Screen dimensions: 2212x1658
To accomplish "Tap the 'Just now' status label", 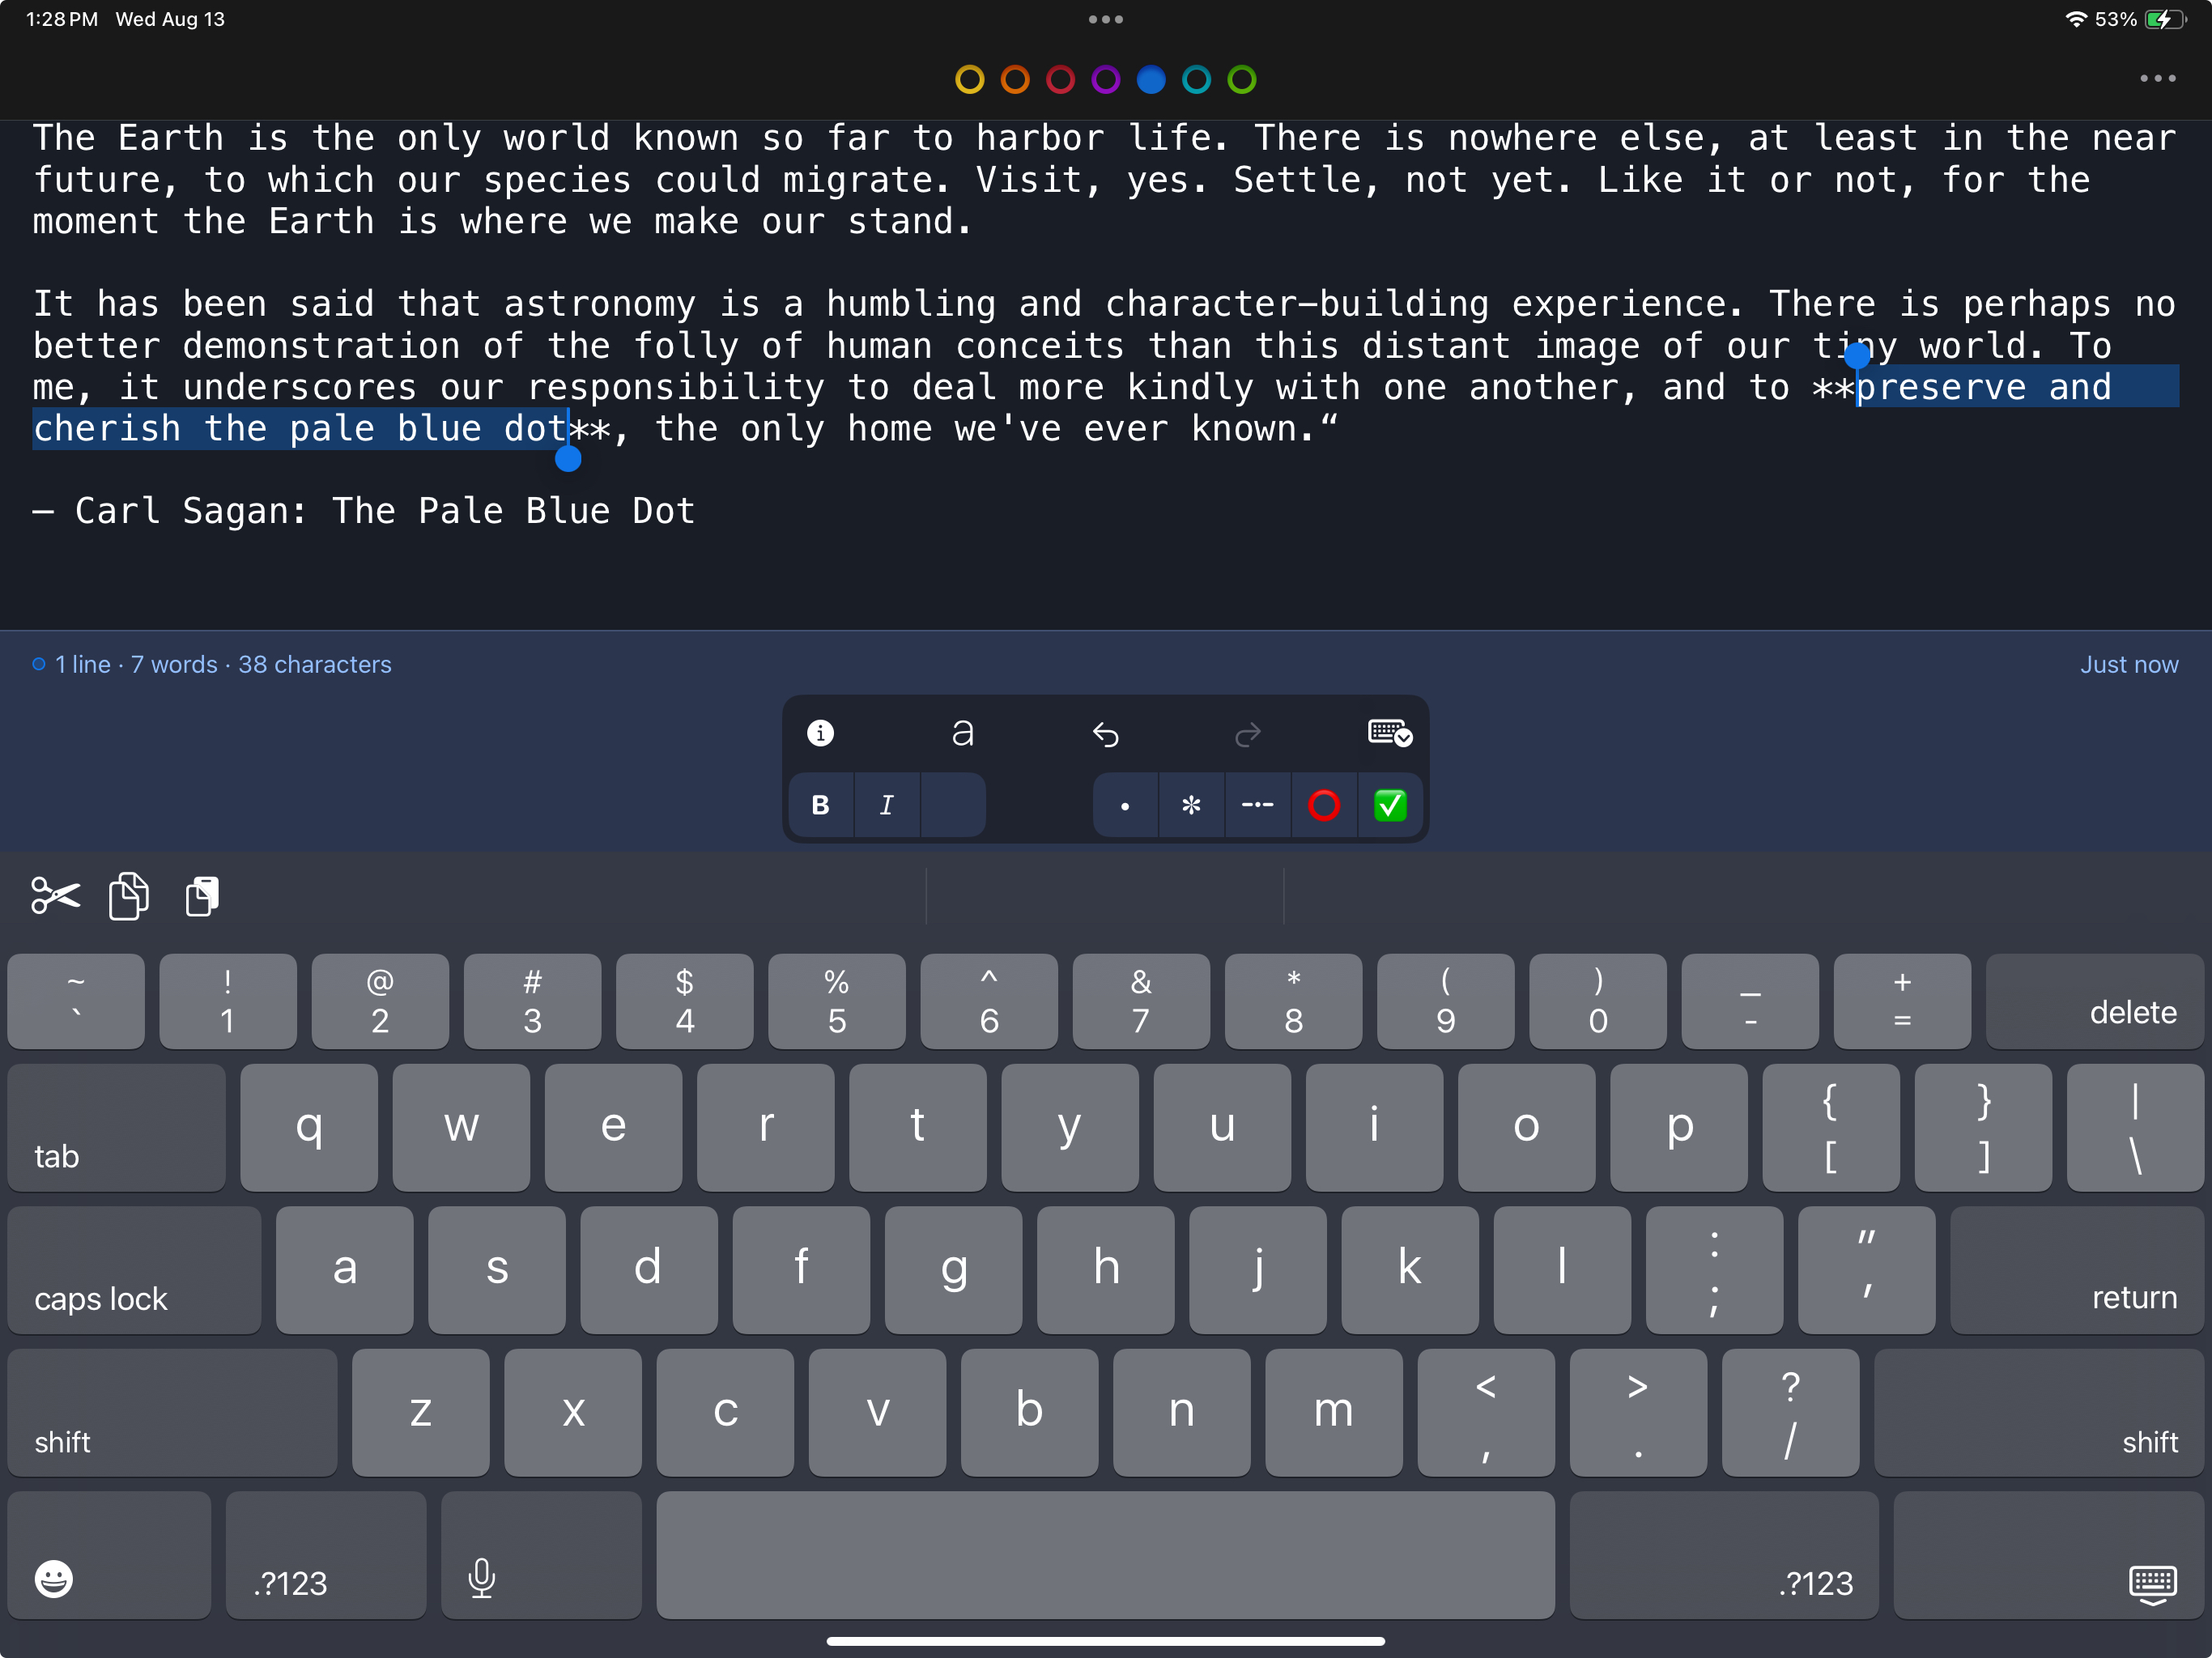I will [2129, 664].
